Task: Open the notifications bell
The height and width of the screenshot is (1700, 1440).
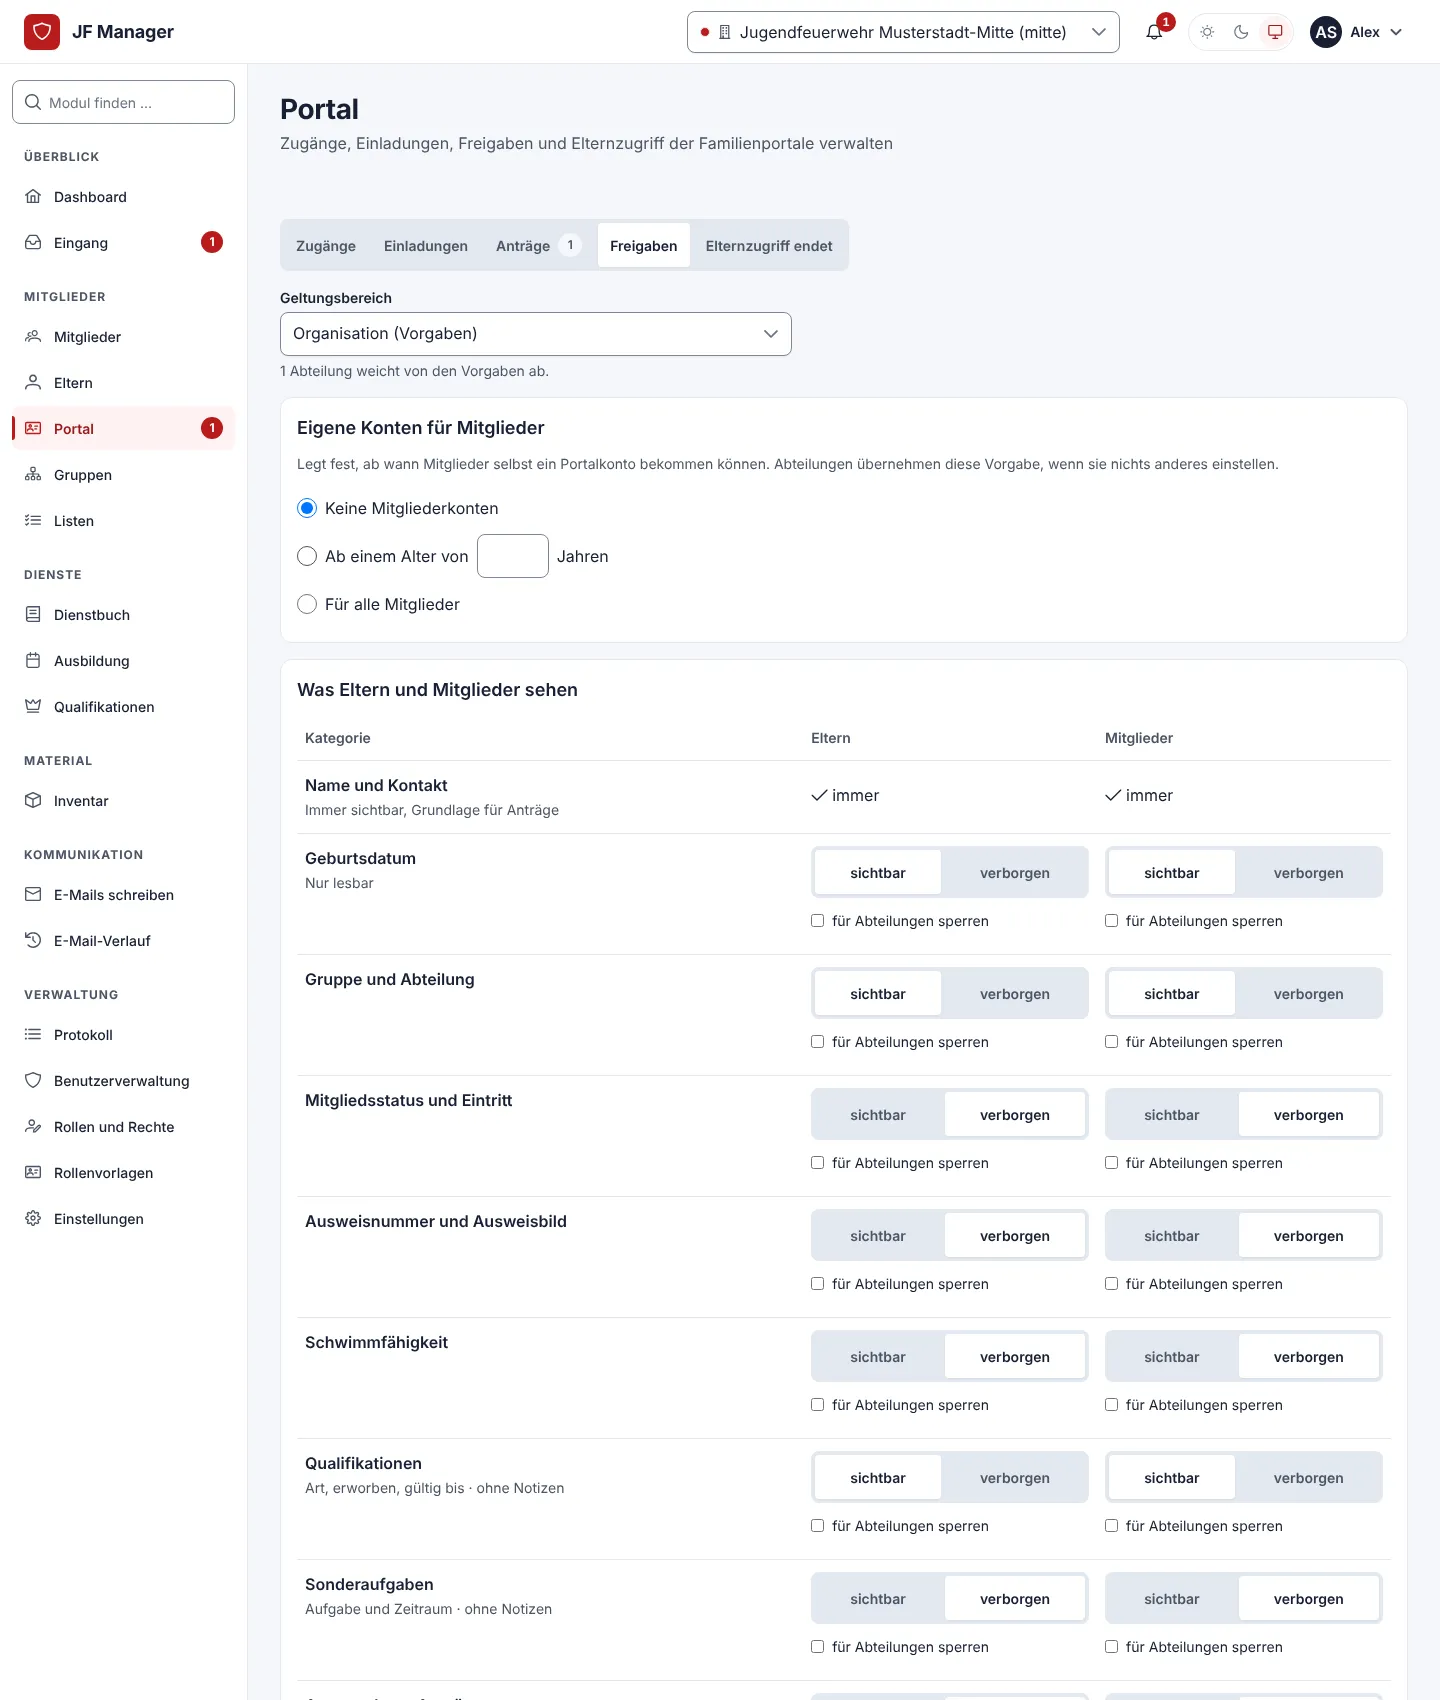Action: (x=1154, y=32)
